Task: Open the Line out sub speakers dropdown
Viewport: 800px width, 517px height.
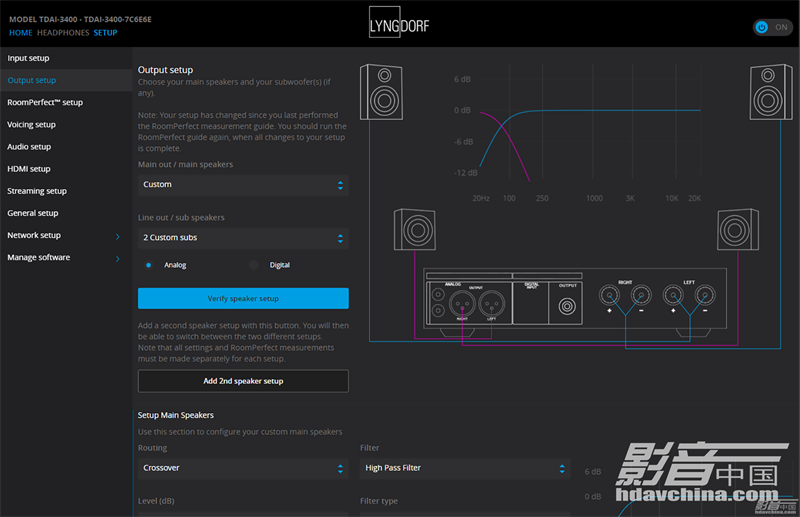Action: tap(243, 238)
